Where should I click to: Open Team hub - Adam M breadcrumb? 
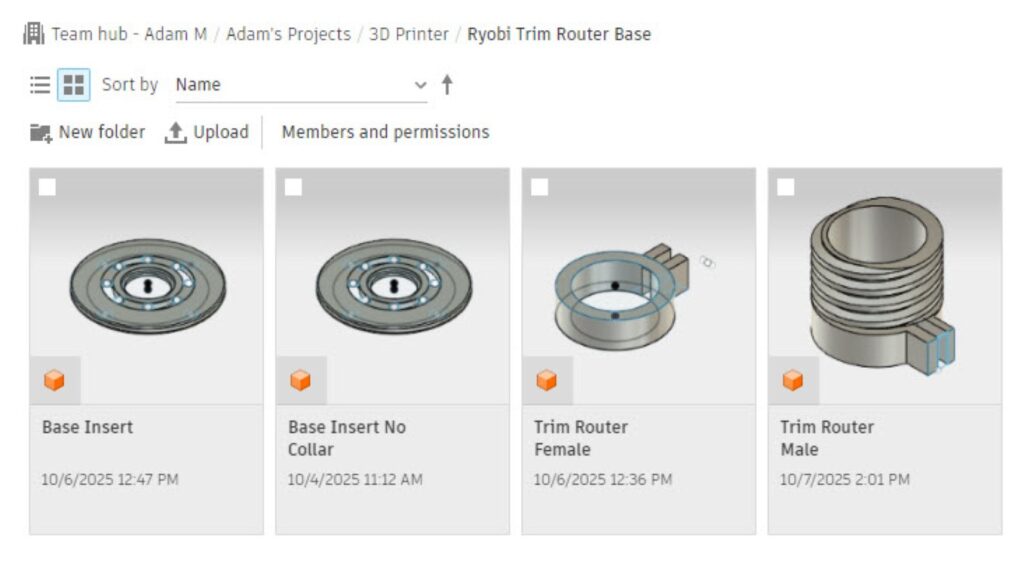129,34
